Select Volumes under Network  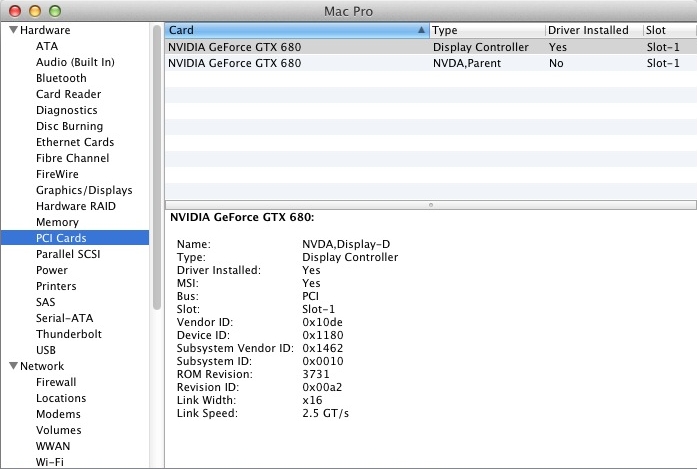coord(59,430)
